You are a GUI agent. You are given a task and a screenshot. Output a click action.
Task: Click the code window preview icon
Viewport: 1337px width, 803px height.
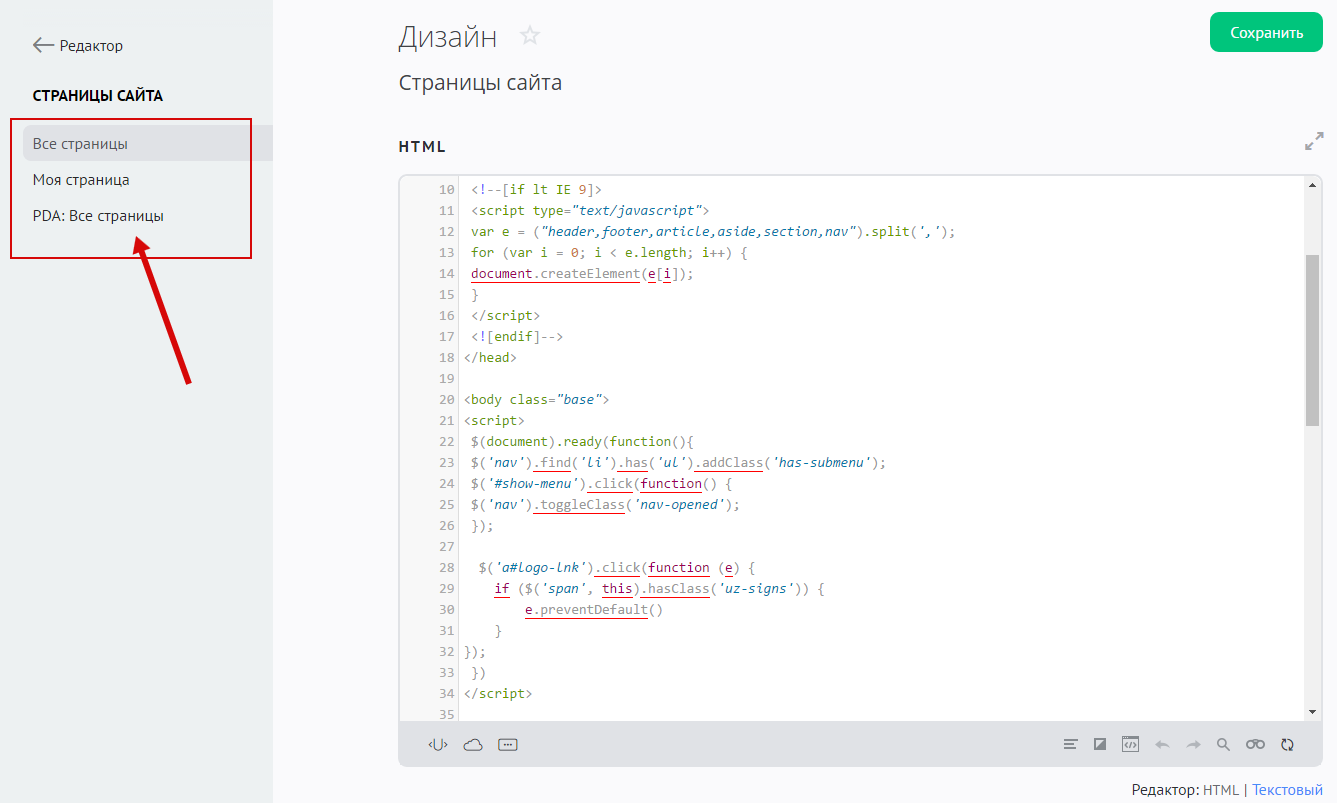(1130, 745)
